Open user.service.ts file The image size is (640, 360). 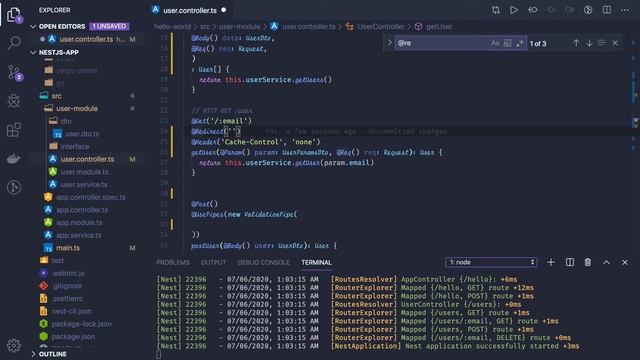84,184
